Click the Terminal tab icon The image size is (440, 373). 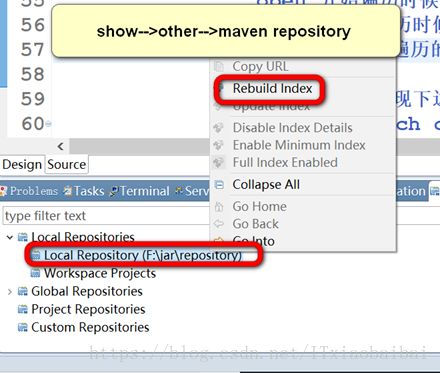tap(114, 191)
